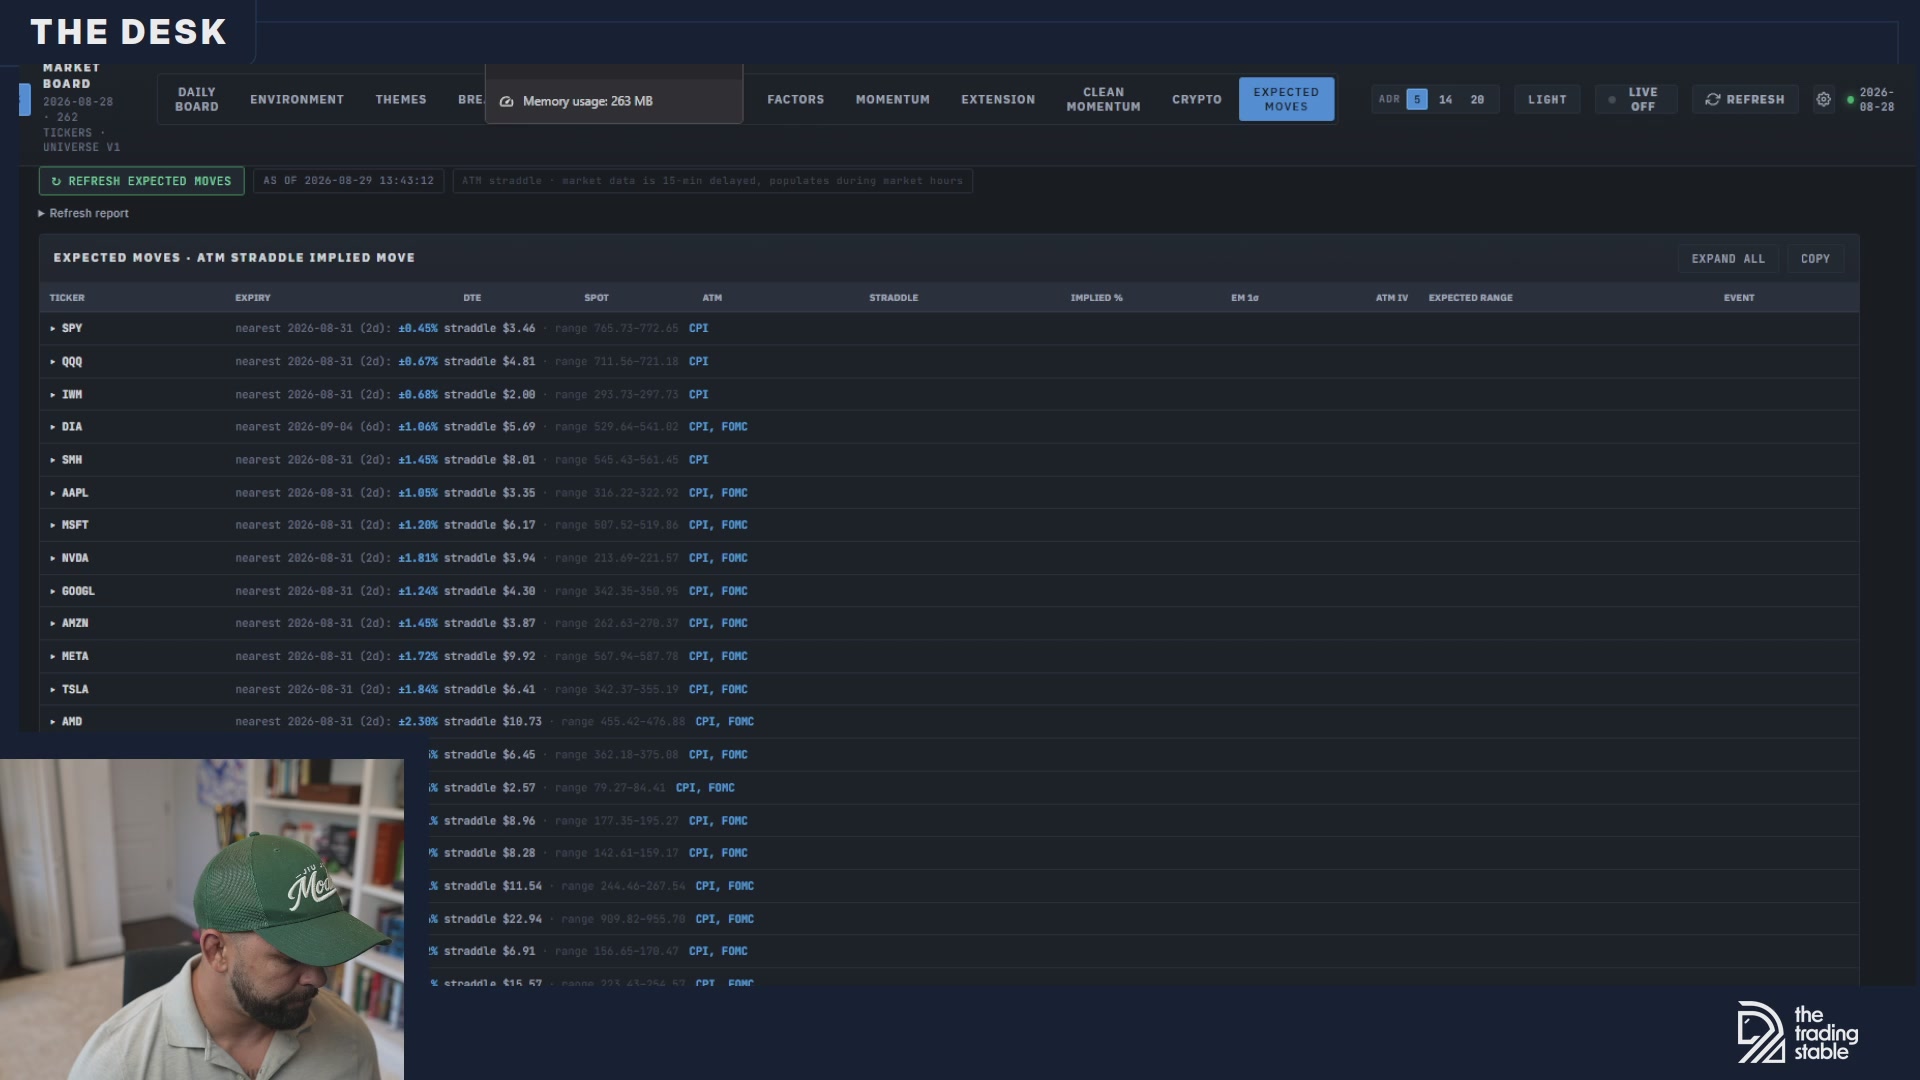
Task: Switch to Light theme
Action: (1546, 99)
